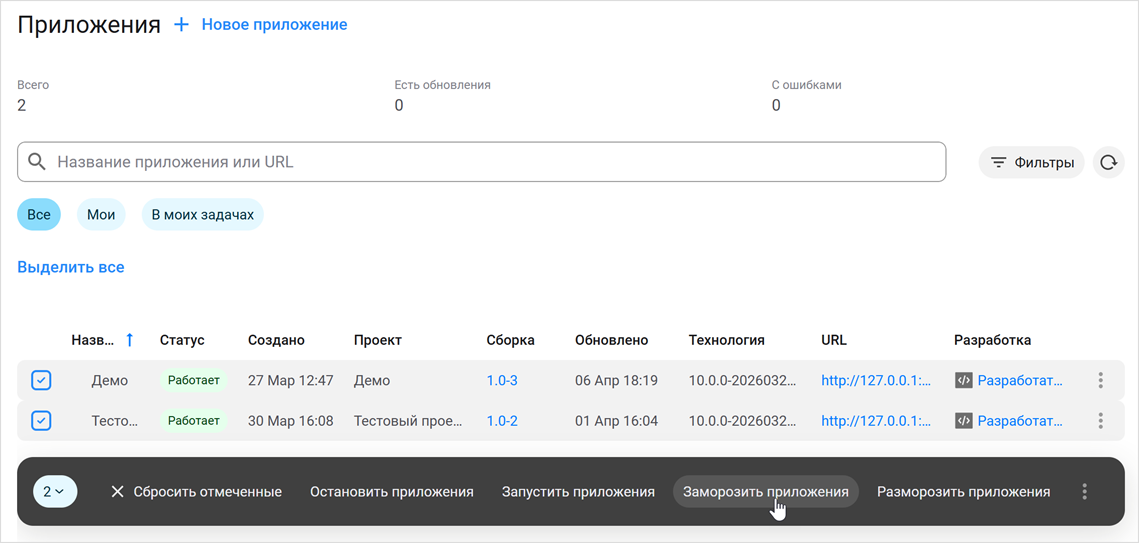The image size is (1139, 543).
Task: Click the Статус column header
Action: point(182,340)
